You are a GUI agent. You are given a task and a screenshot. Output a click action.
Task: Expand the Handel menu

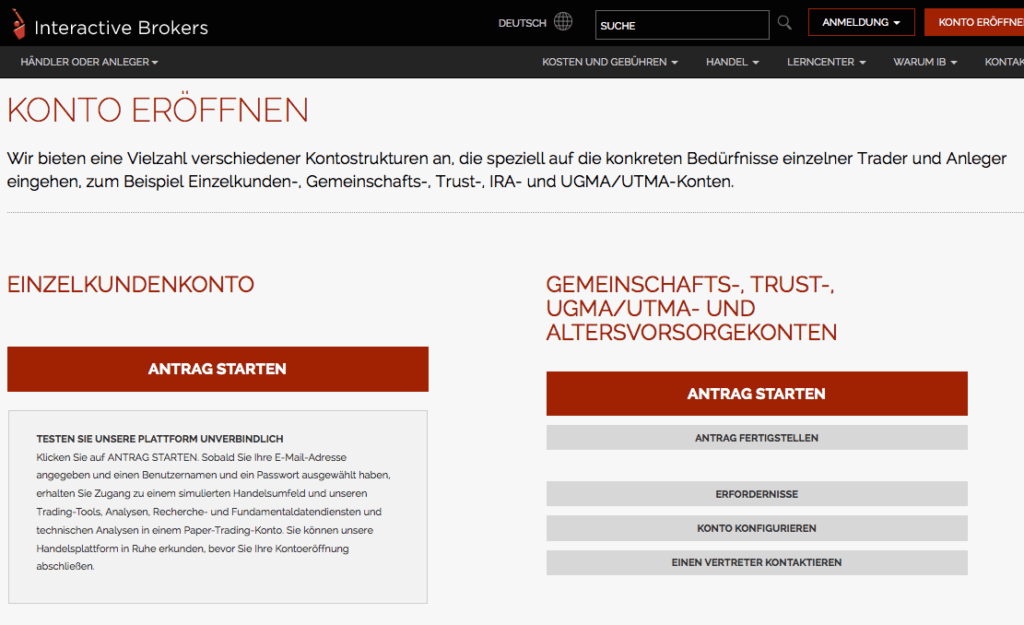point(732,62)
